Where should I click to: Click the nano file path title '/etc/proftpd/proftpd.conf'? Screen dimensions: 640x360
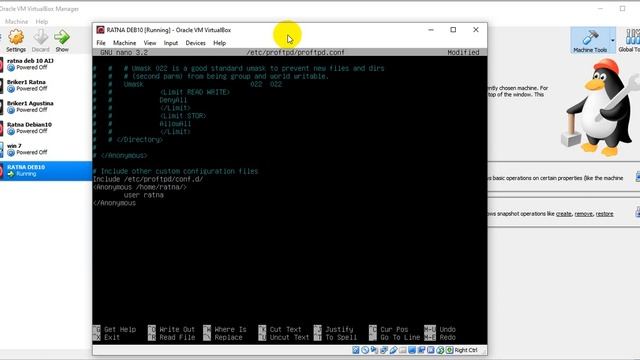(296, 52)
